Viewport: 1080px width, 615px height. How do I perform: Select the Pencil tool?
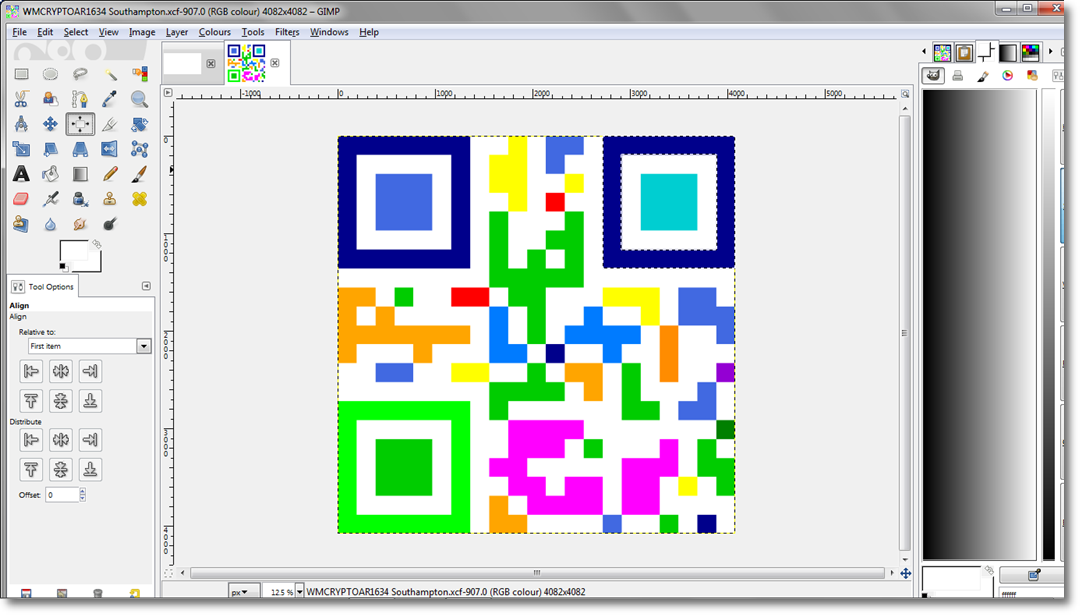[110, 174]
